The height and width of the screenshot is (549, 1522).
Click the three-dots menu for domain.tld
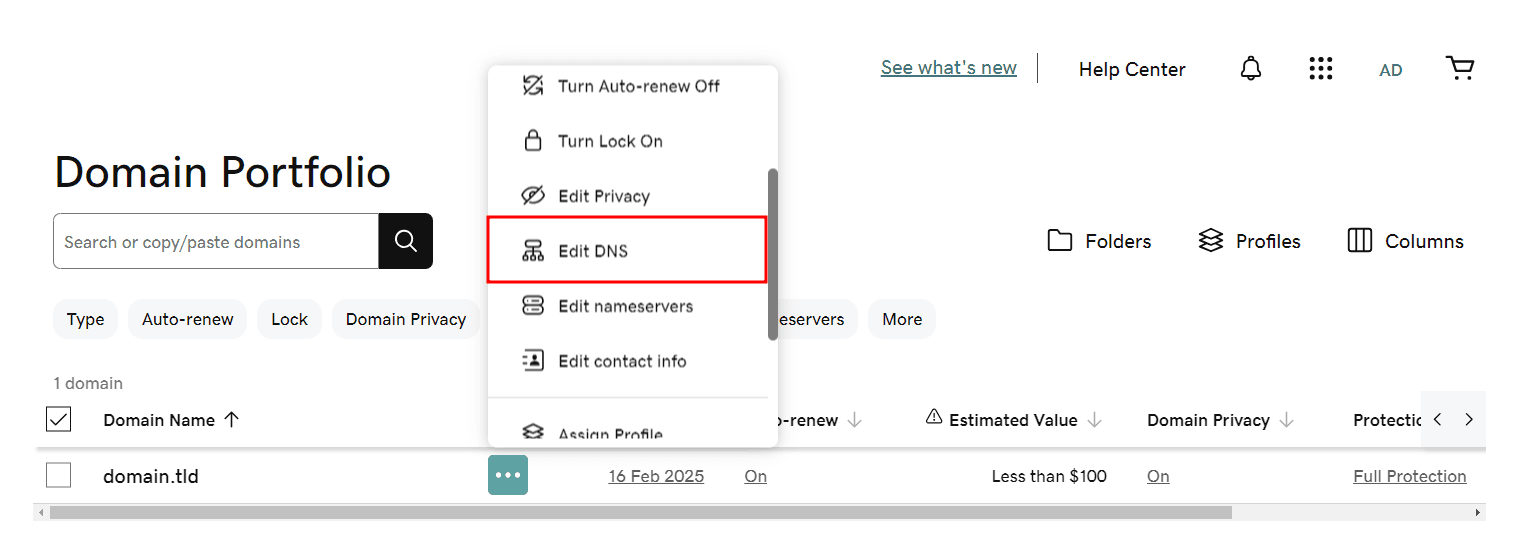click(x=508, y=475)
